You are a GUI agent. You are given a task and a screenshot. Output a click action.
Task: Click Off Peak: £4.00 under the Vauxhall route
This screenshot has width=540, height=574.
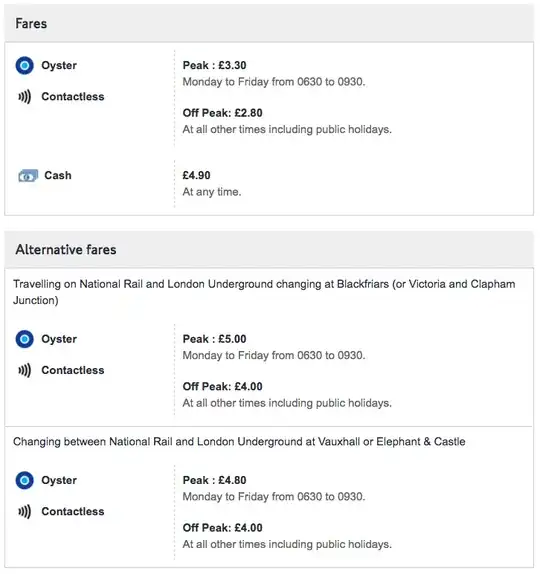coord(223,528)
